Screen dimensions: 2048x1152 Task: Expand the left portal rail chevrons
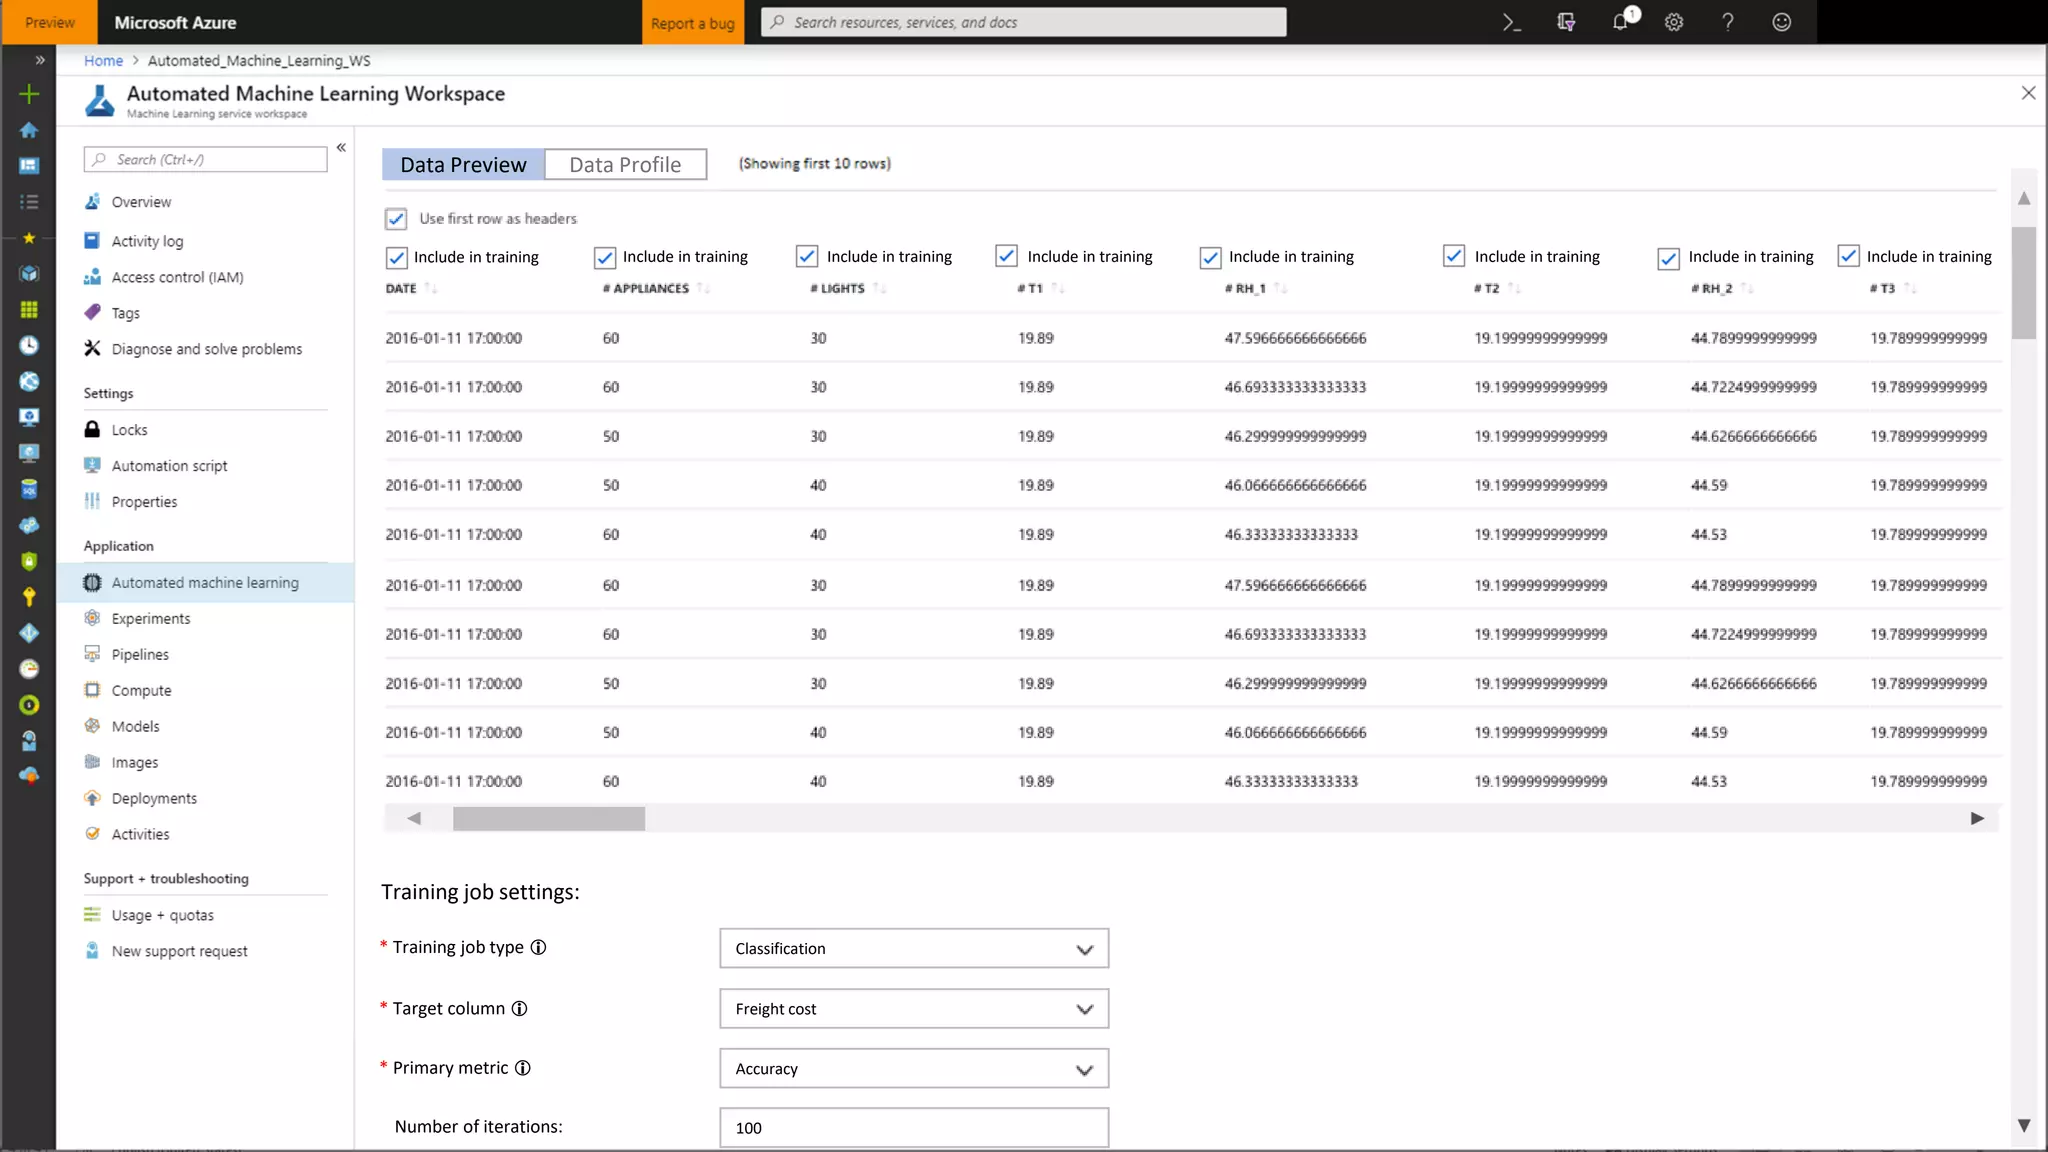pyautogui.click(x=40, y=60)
